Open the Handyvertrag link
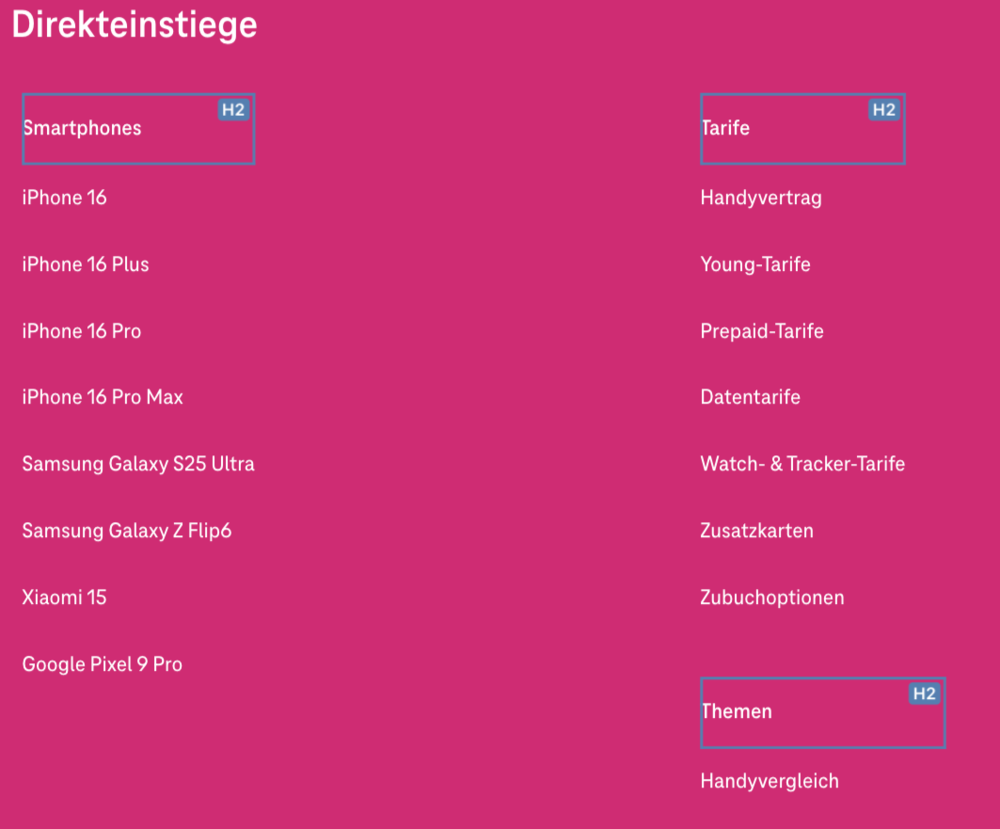Viewport: 1000px width, 829px height. click(761, 197)
